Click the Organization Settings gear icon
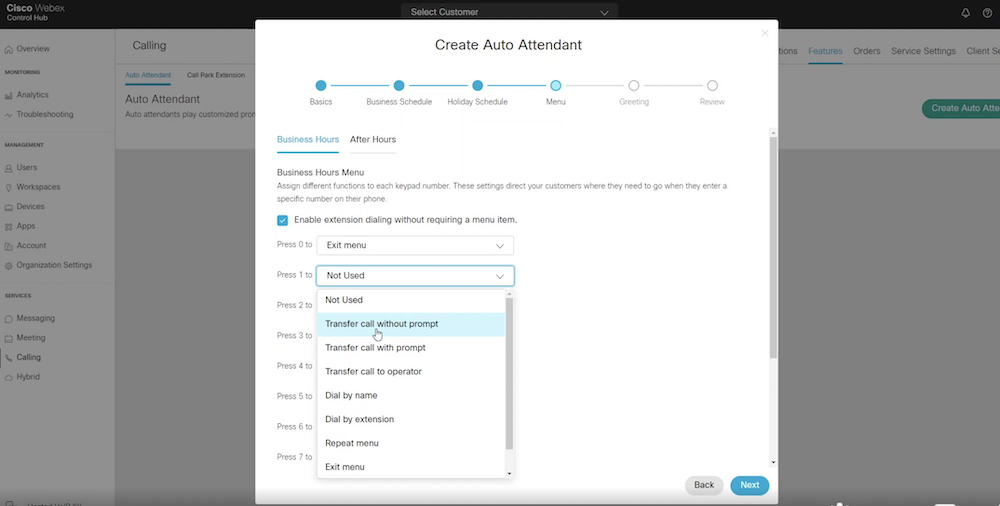The height and width of the screenshot is (506, 1000). click(9, 265)
